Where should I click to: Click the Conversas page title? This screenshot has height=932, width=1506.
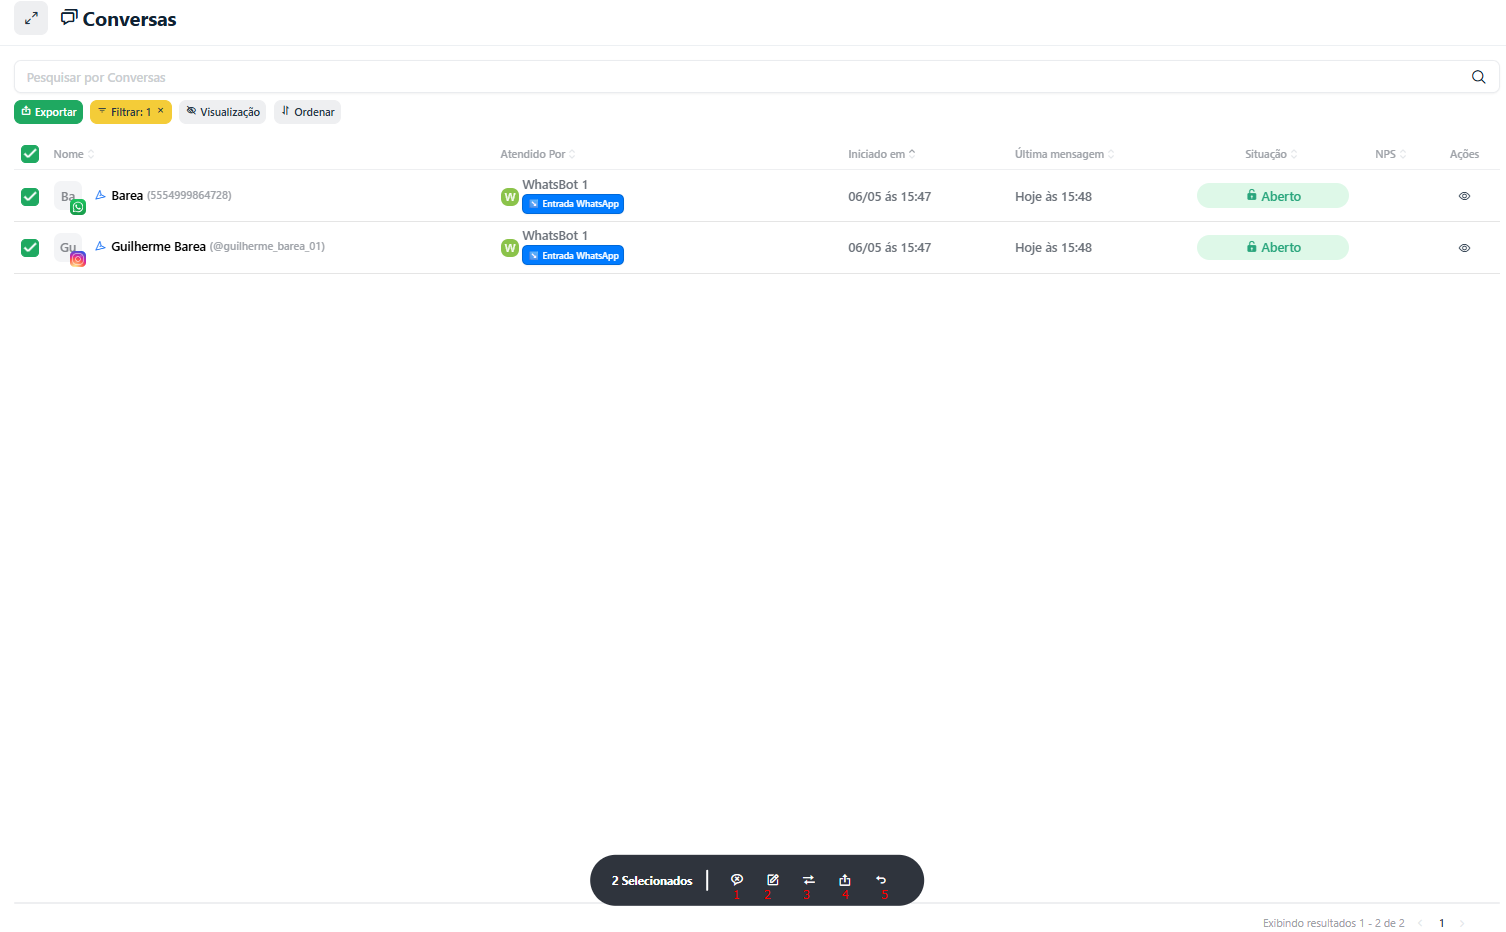click(x=129, y=19)
